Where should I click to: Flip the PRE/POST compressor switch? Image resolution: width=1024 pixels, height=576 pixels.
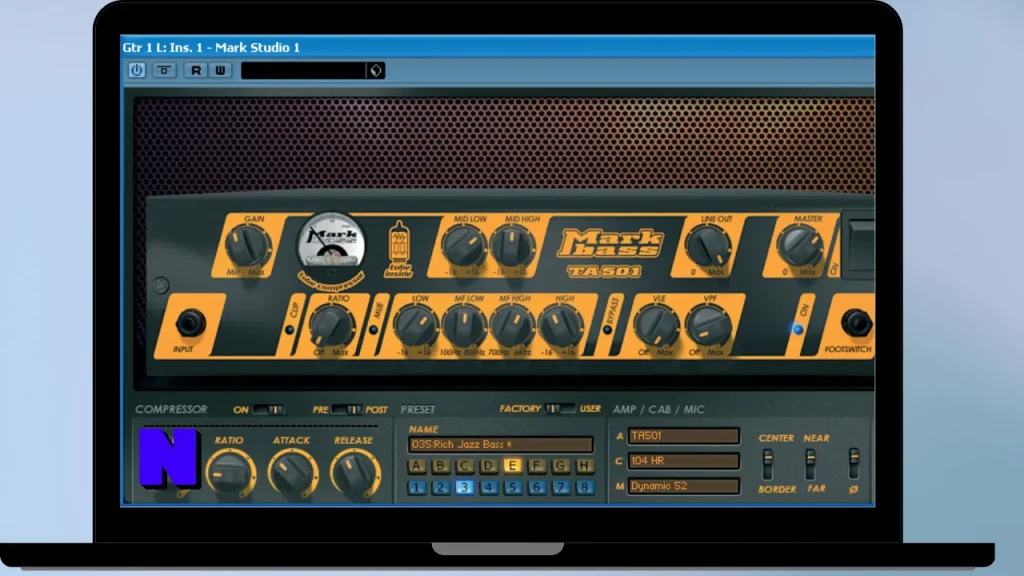[347, 409]
